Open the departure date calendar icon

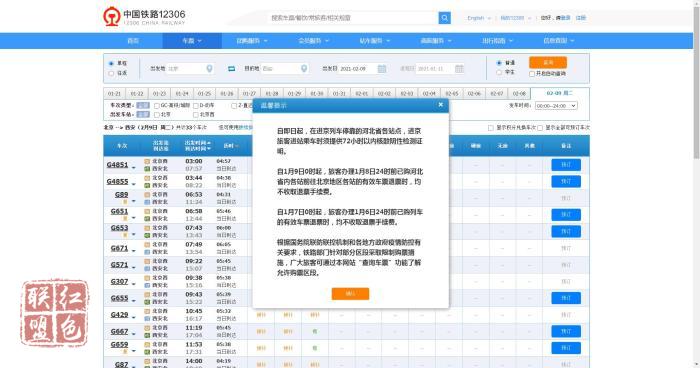click(x=382, y=69)
